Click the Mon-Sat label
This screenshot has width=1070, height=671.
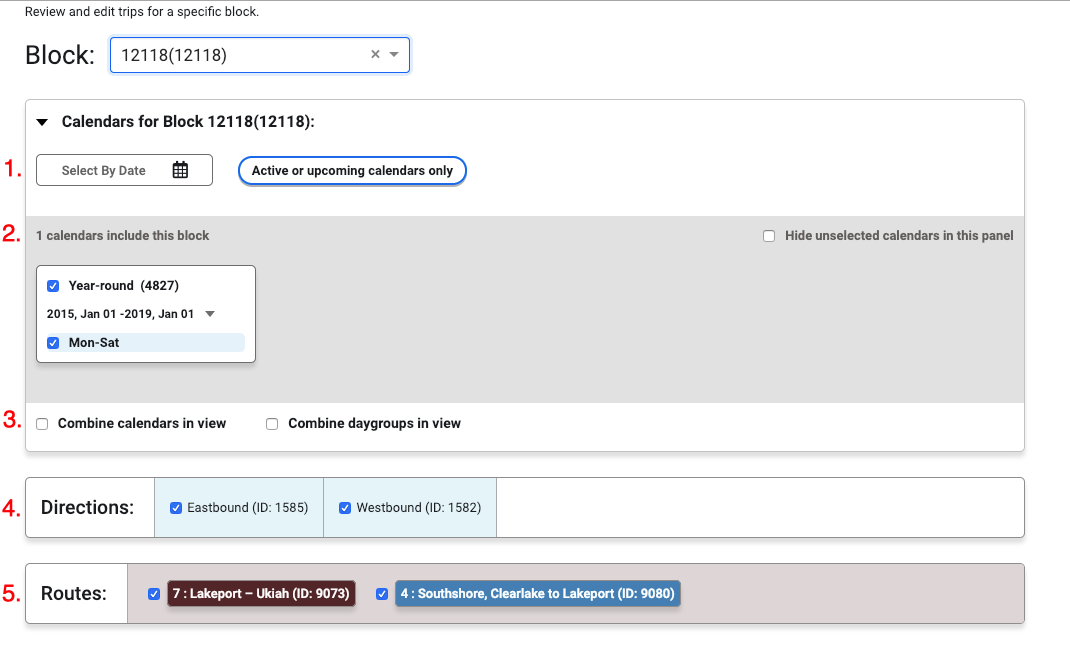[x=94, y=343]
